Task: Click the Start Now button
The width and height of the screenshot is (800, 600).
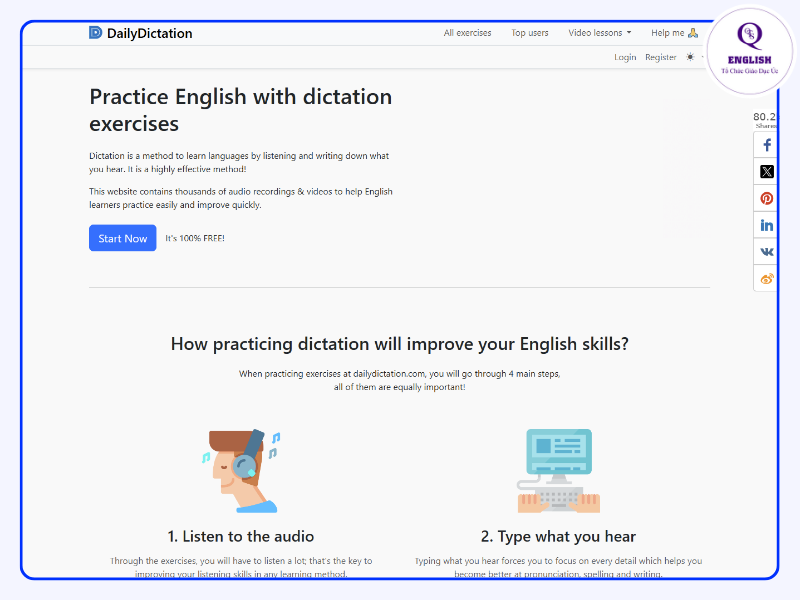Action: click(x=123, y=238)
